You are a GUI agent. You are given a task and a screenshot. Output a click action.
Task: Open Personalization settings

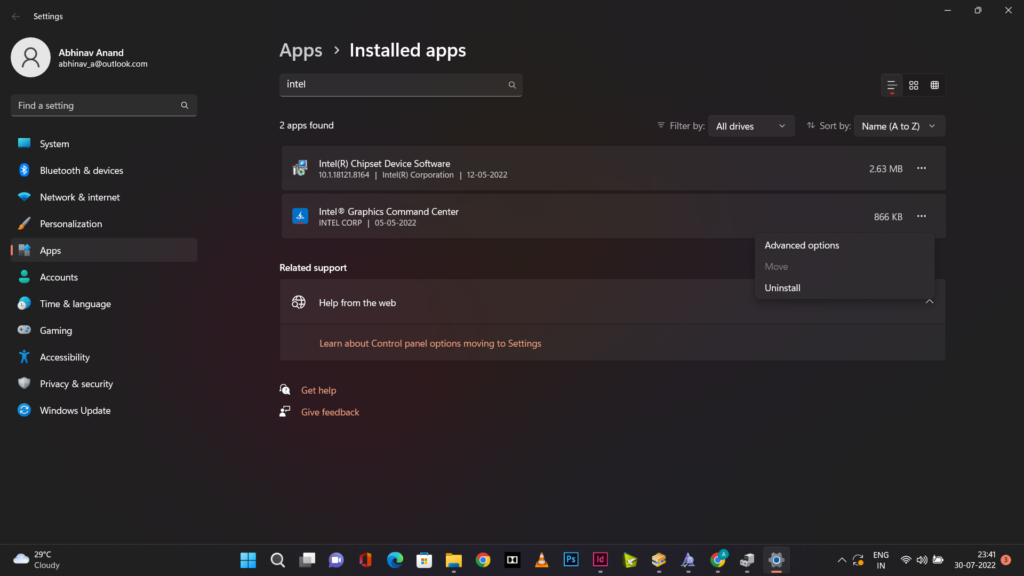(x=104, y=224)
